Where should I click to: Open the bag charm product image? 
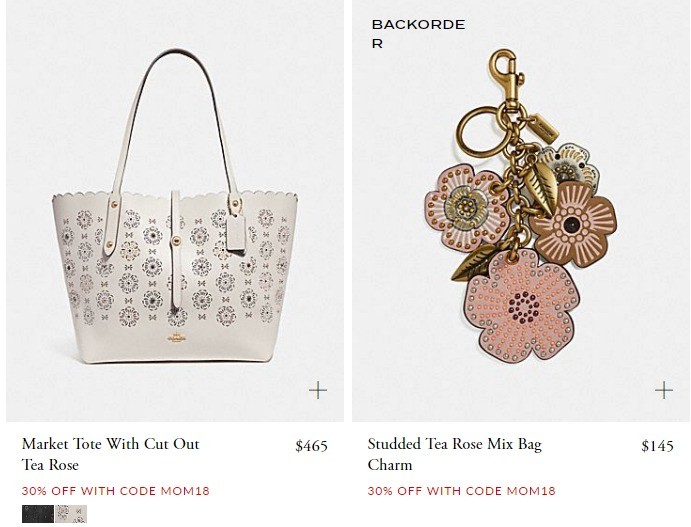point(521,211)
